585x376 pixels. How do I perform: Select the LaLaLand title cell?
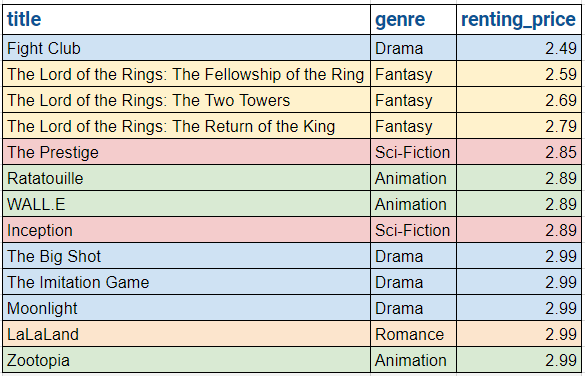point(187,334)
